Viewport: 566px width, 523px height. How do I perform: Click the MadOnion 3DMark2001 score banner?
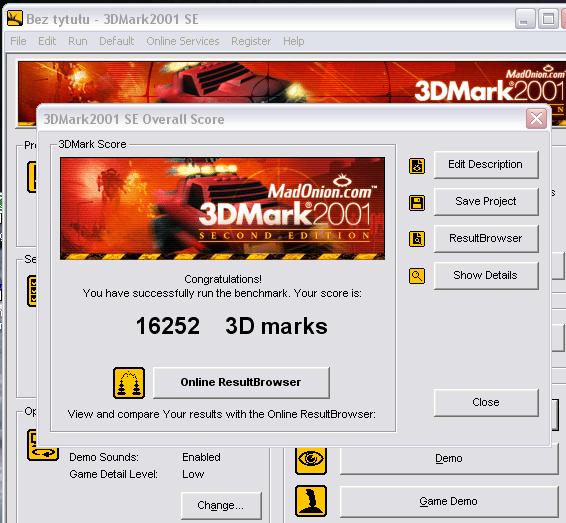coord(222,208)
